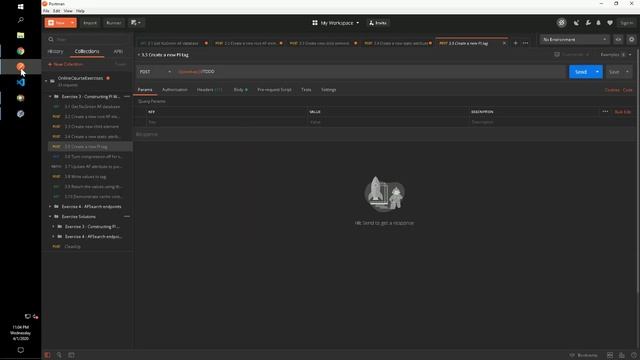Image resolution: width=640 pixels, height=360 pixels.
Task: Click the Invite button
Action: 378,23
